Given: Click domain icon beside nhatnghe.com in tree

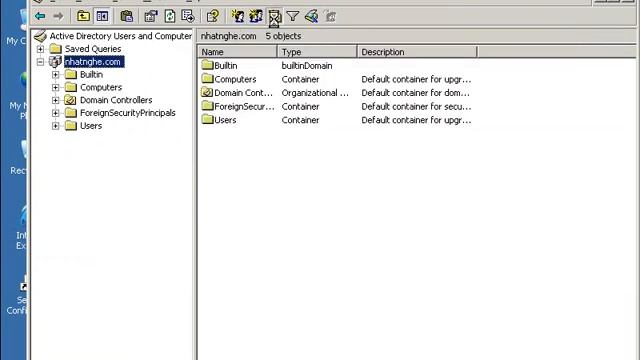Looking at the screenshot, I should (x=55, y=62).
